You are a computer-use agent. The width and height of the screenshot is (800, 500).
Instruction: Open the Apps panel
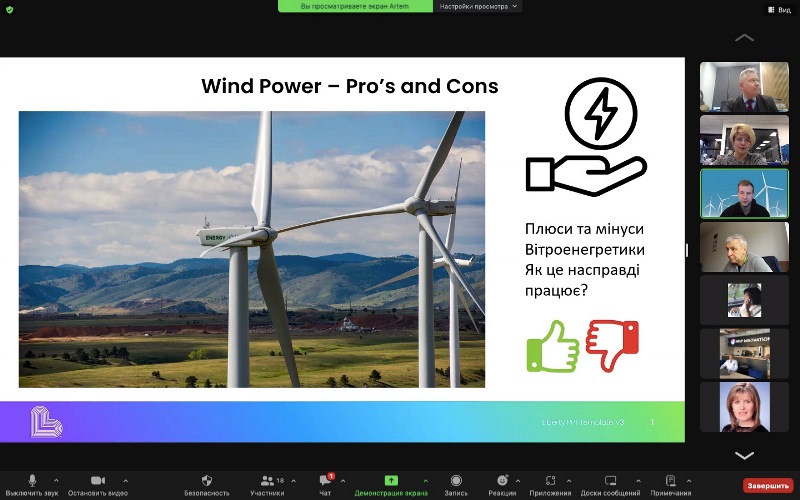(x=550, y=485)
